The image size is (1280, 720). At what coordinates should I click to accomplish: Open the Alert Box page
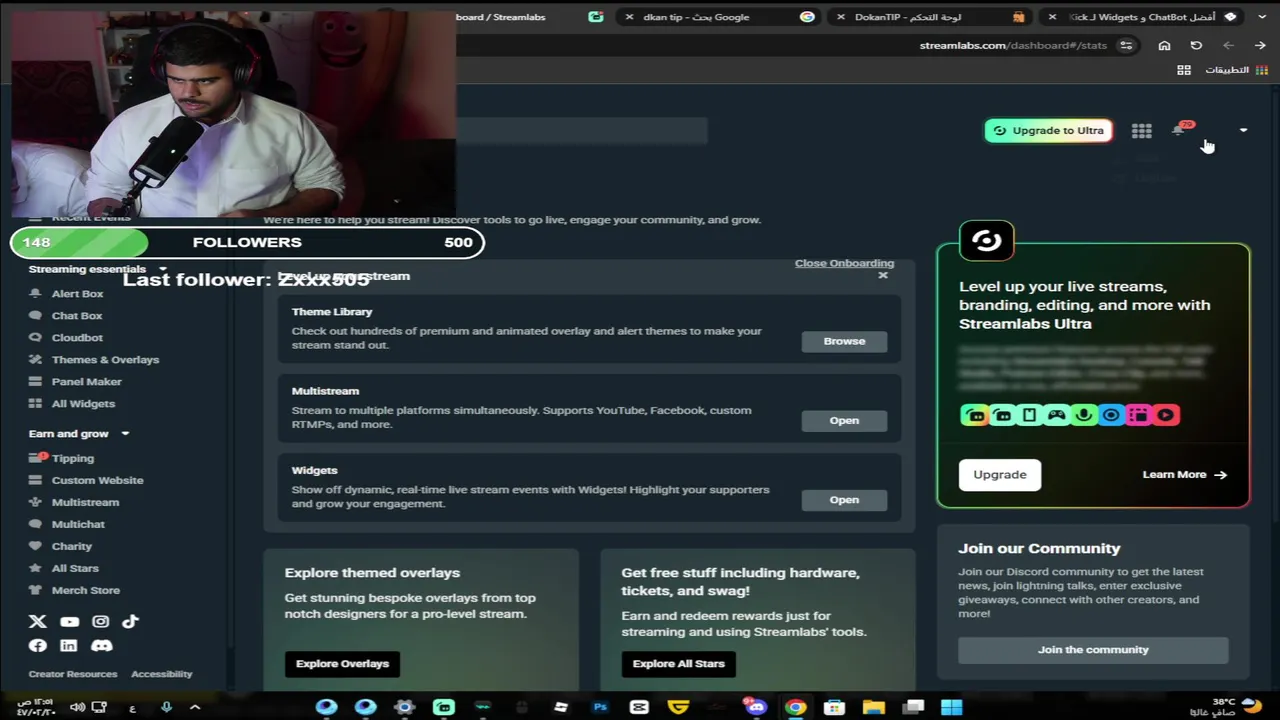point(77,293)
